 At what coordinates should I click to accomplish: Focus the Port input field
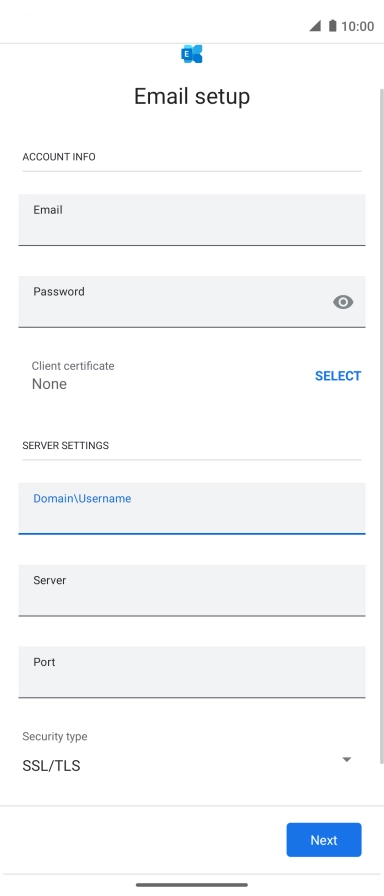pos(191,672)
